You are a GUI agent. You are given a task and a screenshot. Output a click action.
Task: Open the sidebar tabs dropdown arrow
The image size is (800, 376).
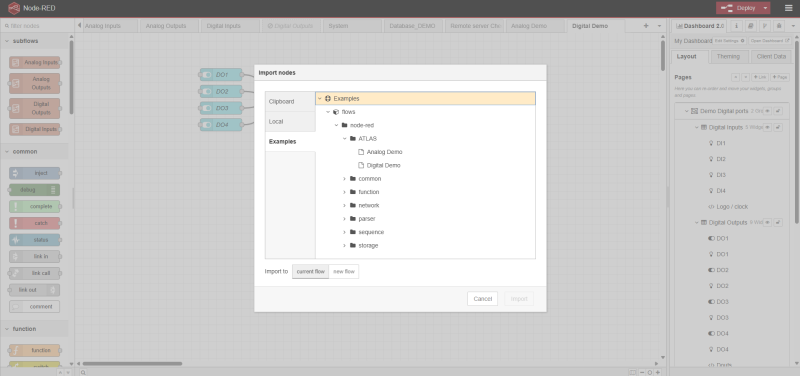click(792, 26)
